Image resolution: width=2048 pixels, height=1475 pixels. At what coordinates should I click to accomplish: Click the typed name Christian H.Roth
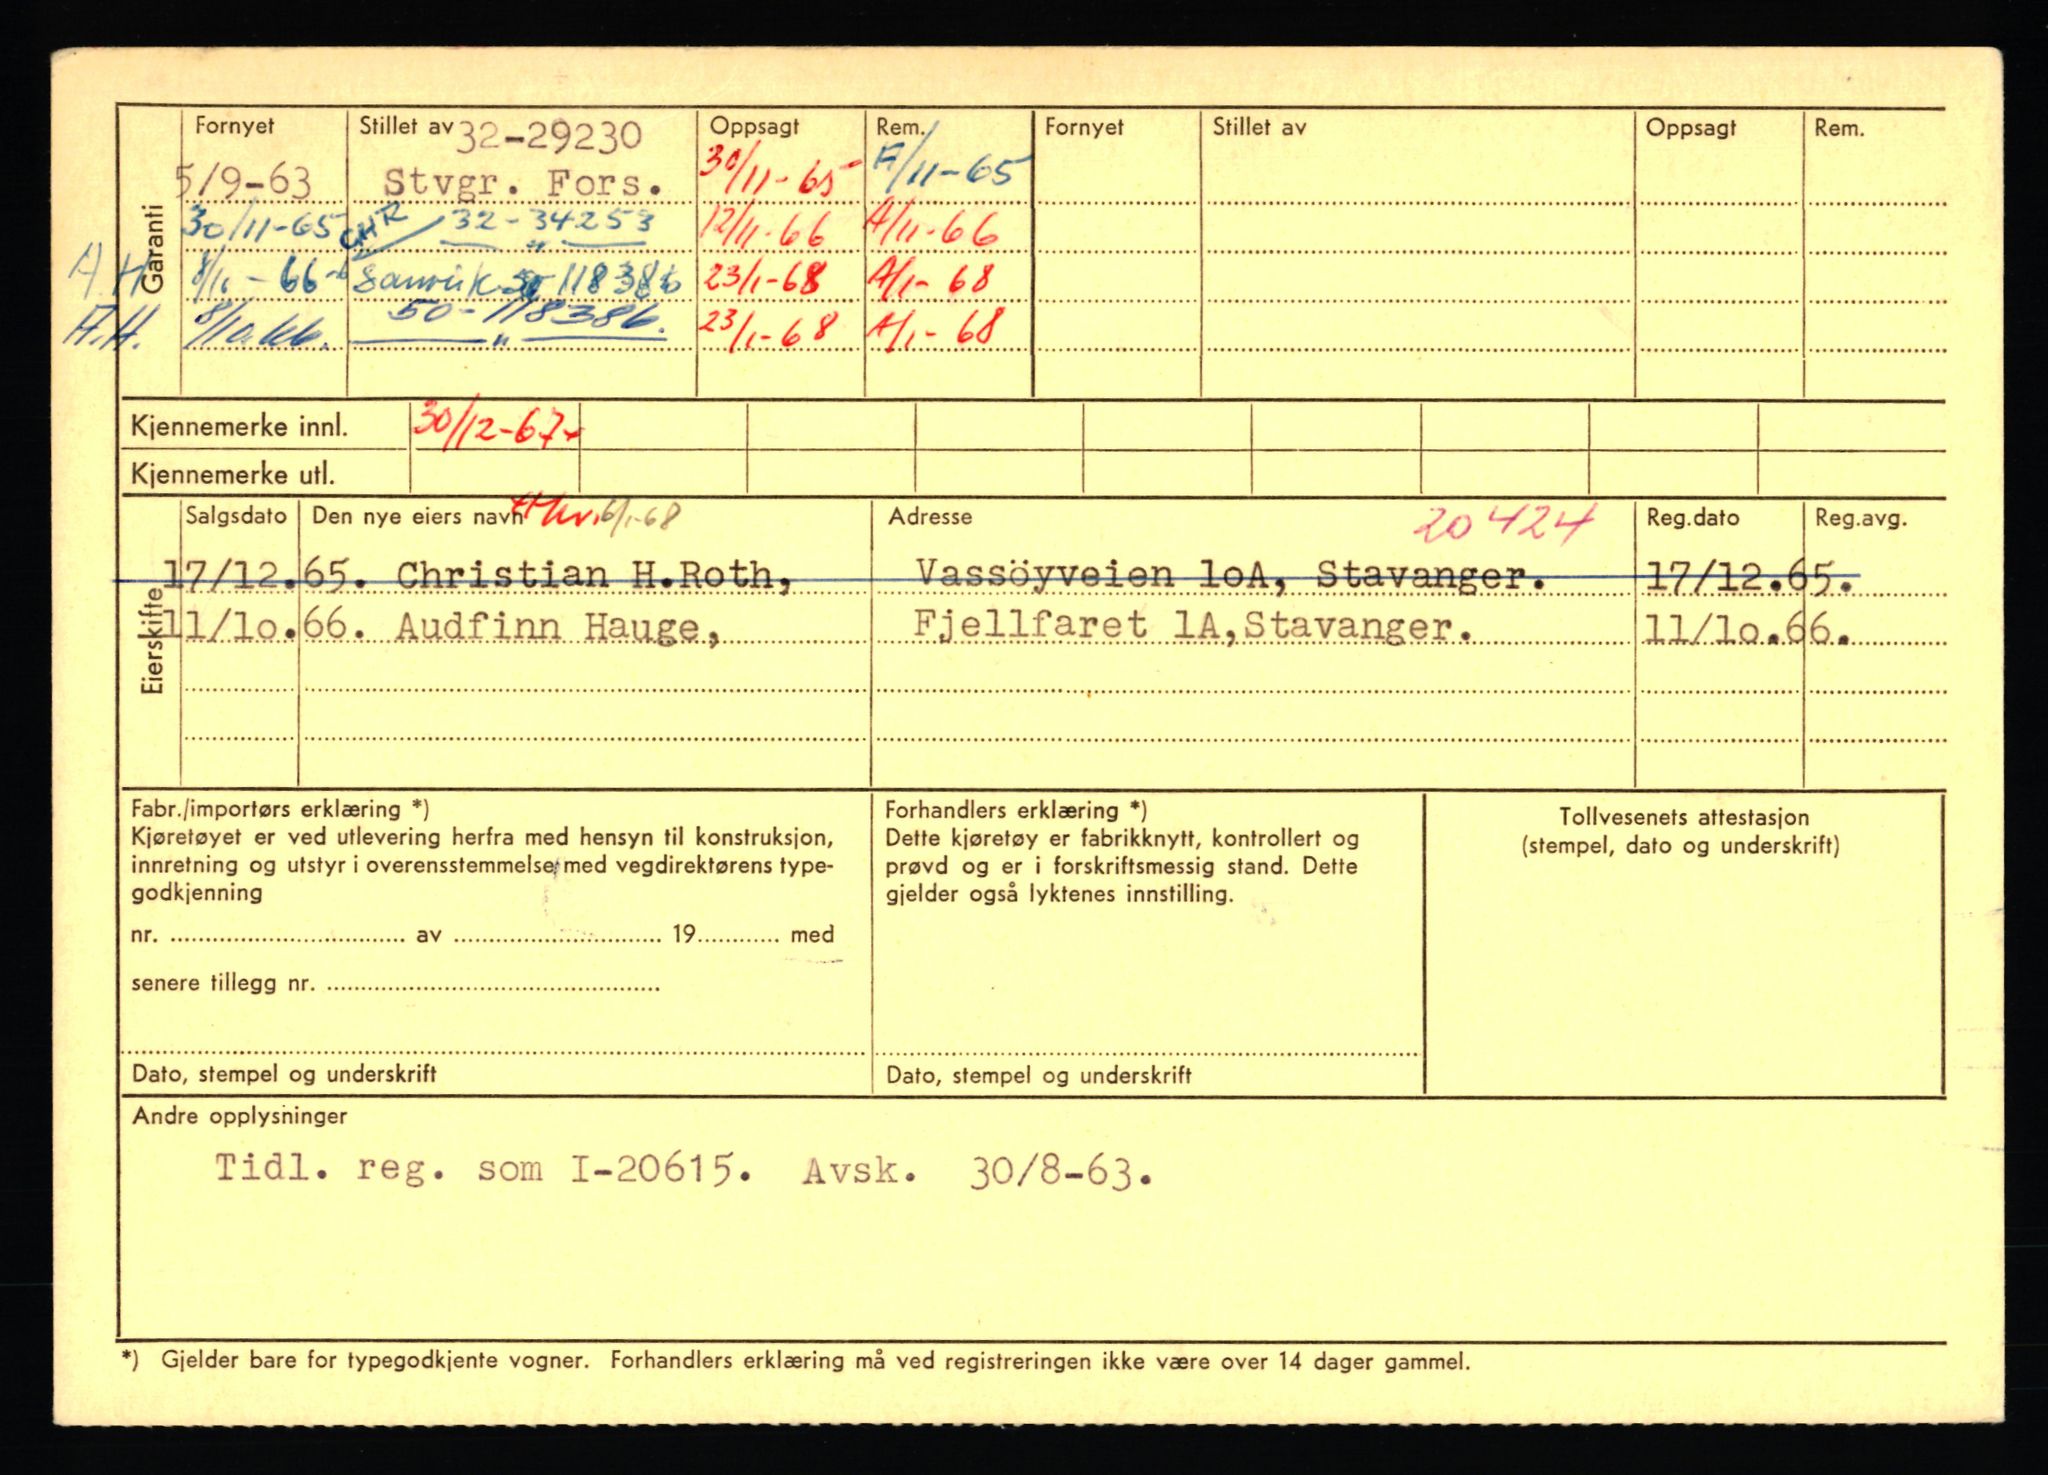point(596,575)
